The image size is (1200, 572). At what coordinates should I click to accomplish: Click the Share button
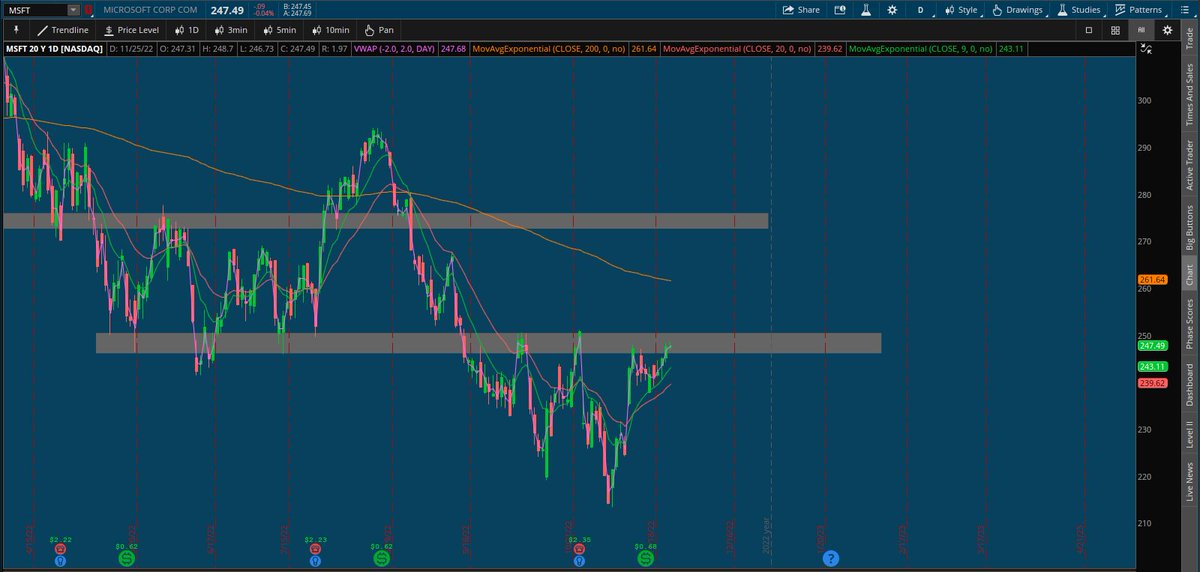pyautogui.click(x=801, y=10)
